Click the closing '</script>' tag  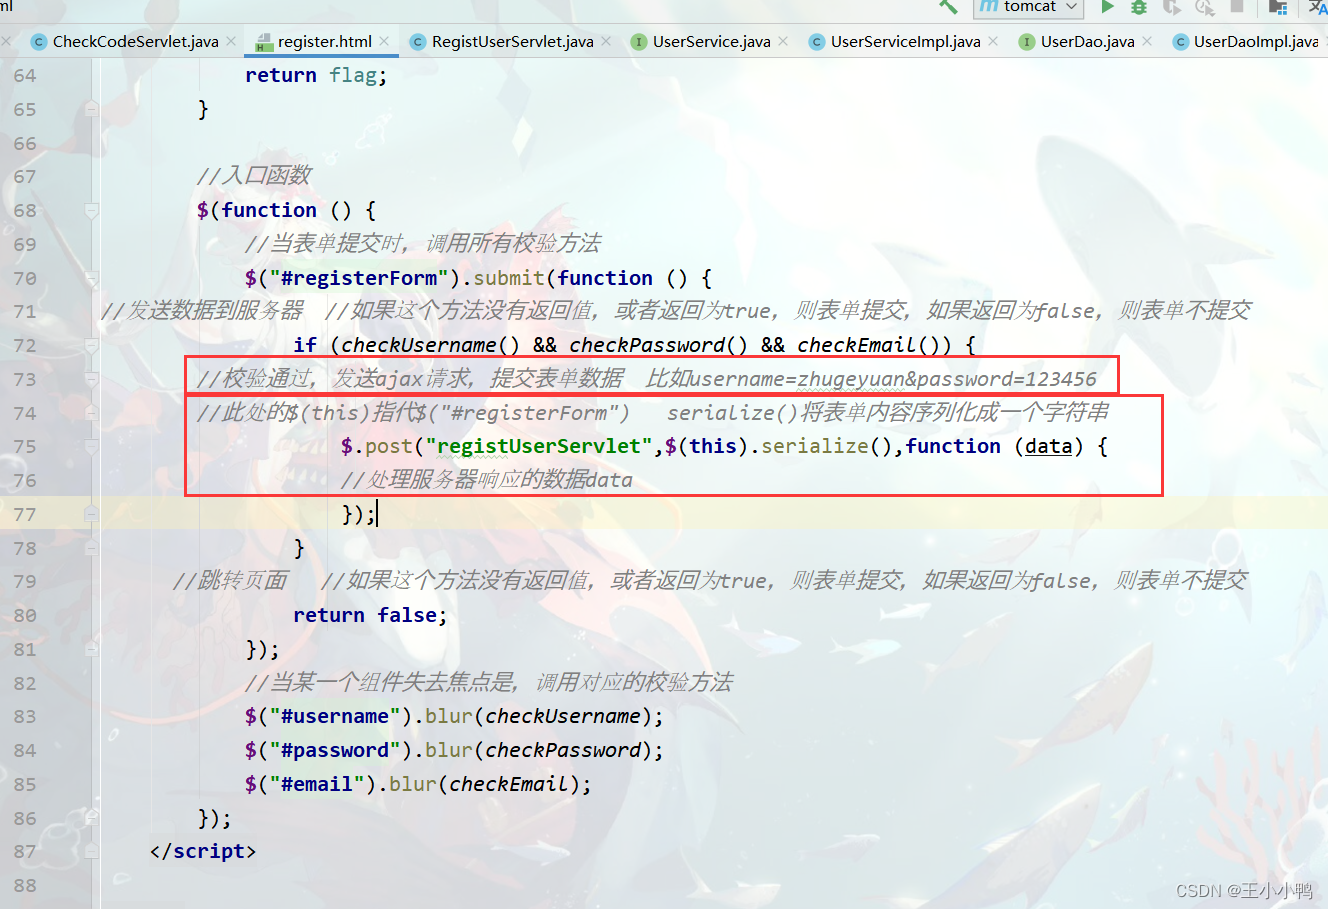pos(203,852)
